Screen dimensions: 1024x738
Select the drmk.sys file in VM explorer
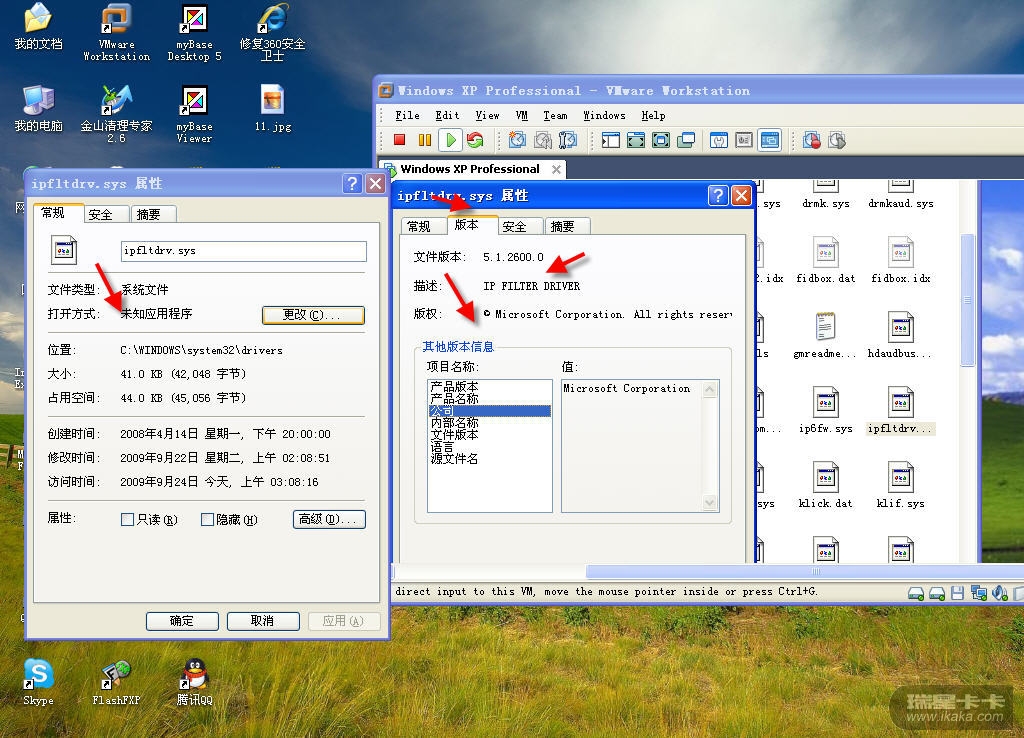click(x=825, y=194)
